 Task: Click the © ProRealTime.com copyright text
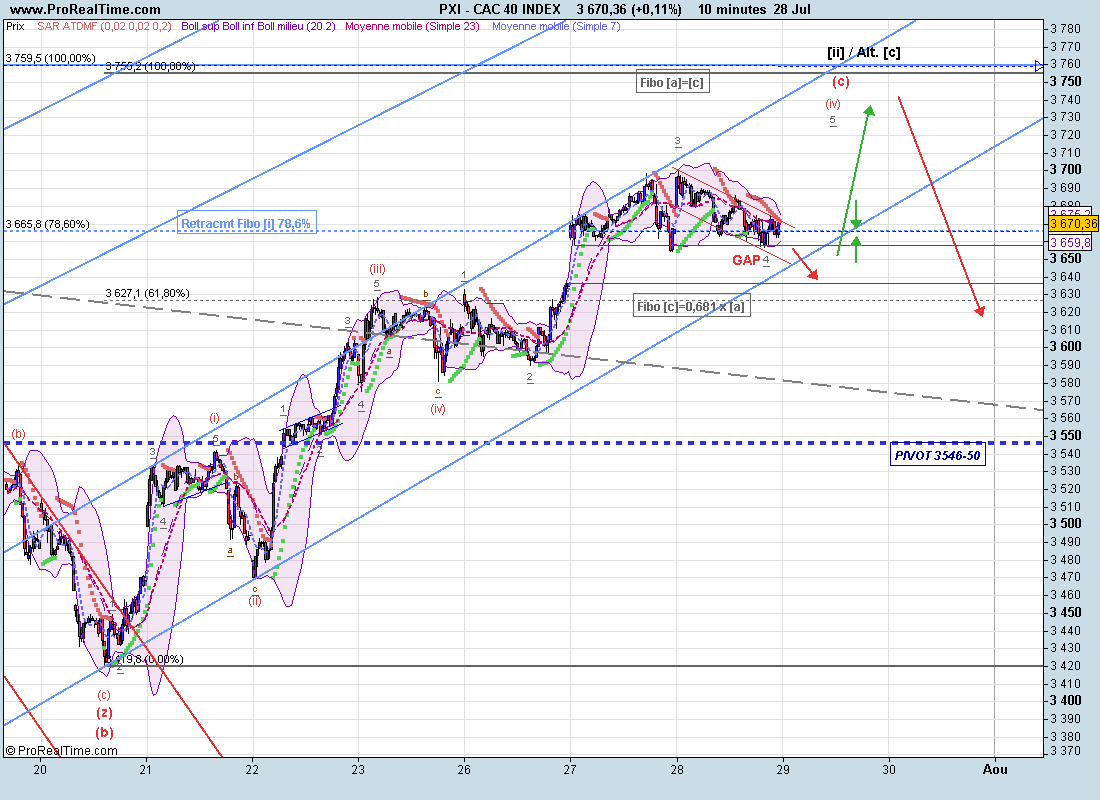pos(61,751)
